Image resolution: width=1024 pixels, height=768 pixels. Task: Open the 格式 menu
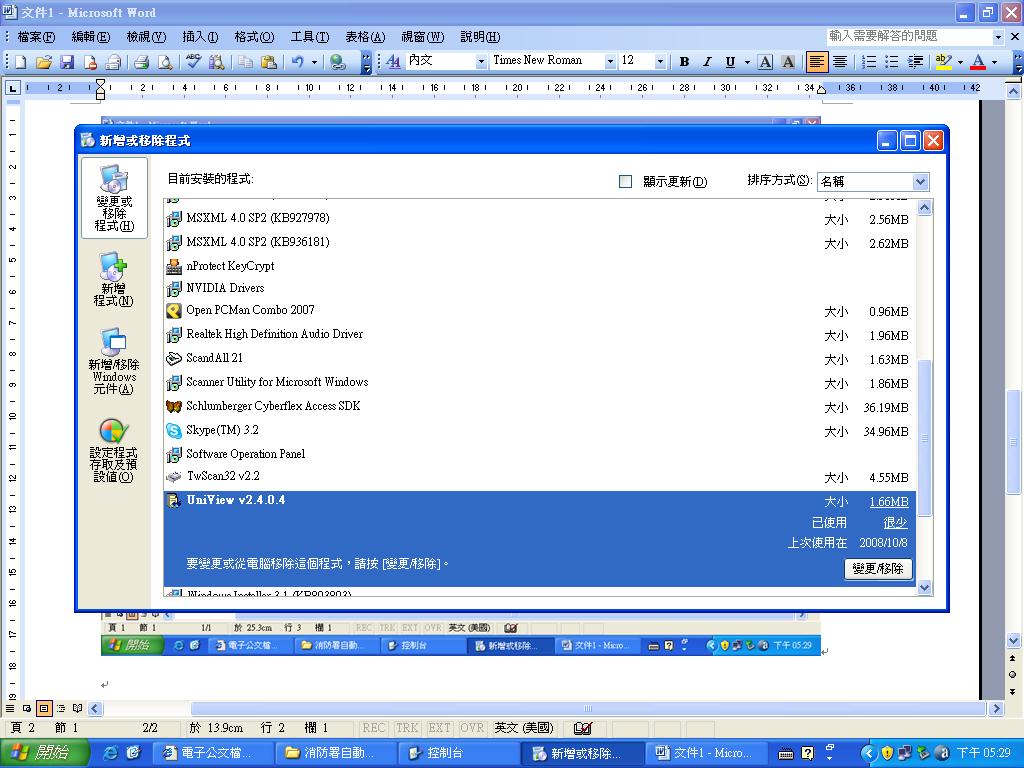[x=254, y=37]
